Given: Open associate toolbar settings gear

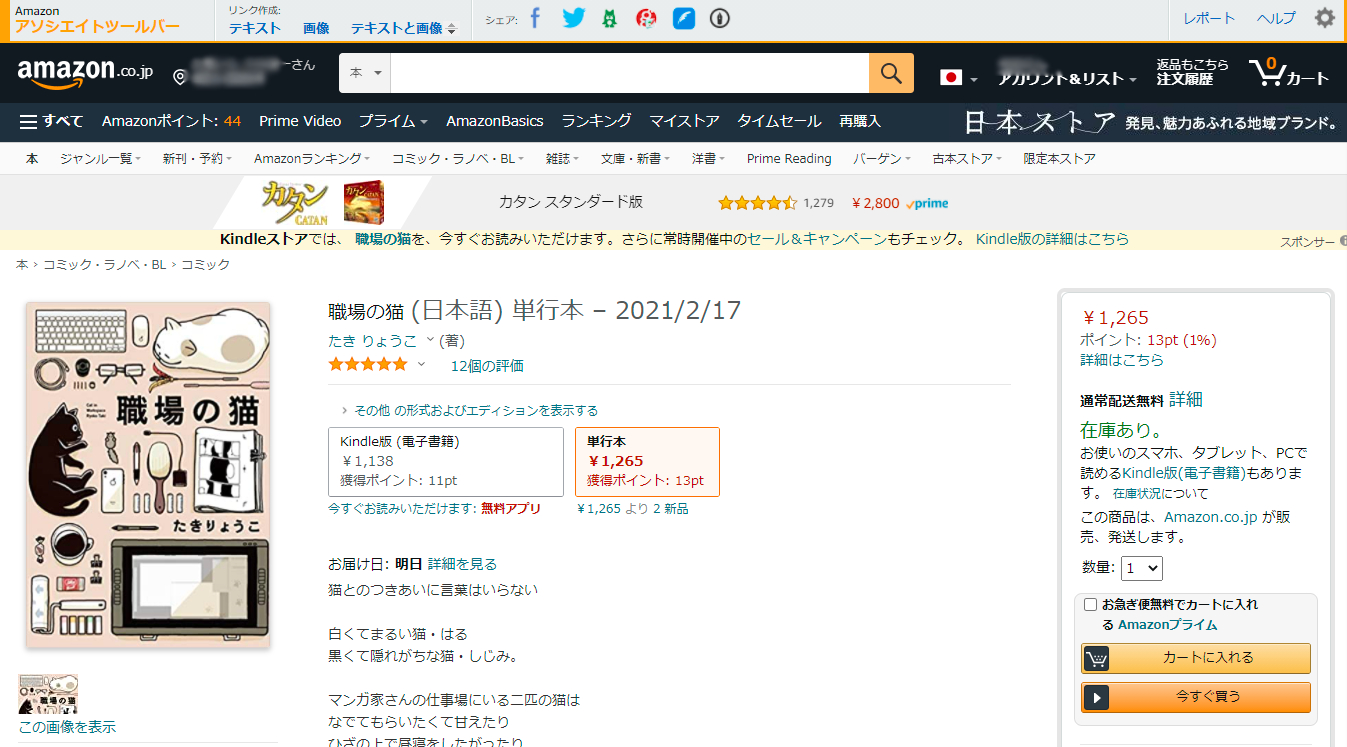Looking at the screenshot, I should [1324, 18].
